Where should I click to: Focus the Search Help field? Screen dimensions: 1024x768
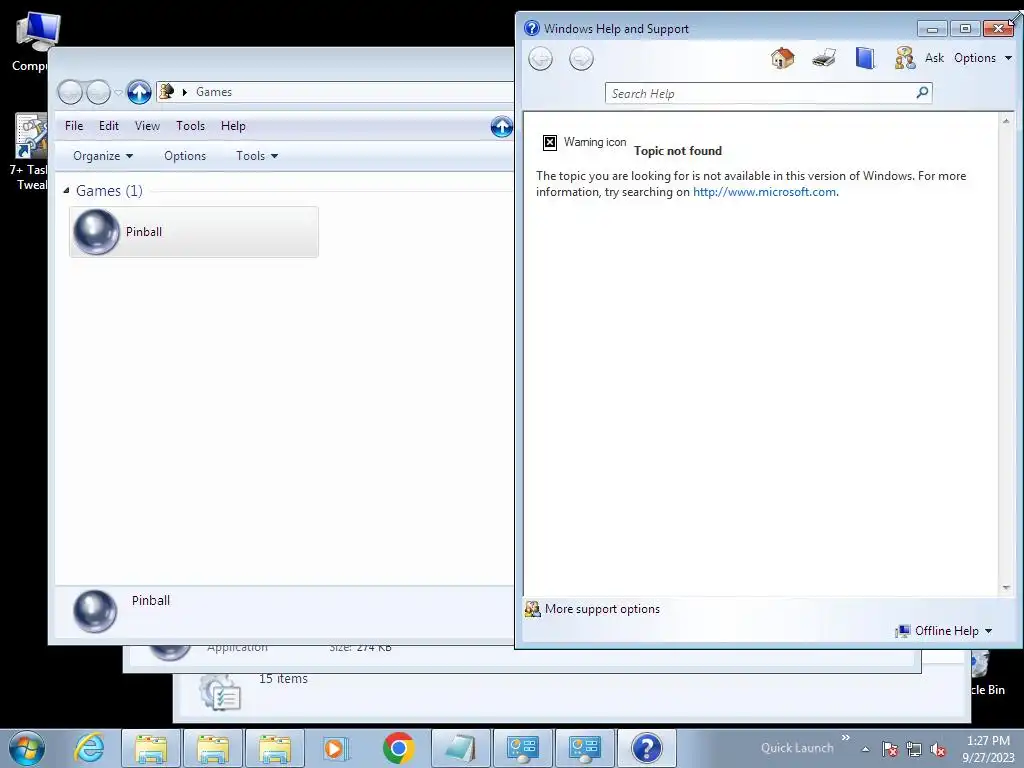coord(760,93)
